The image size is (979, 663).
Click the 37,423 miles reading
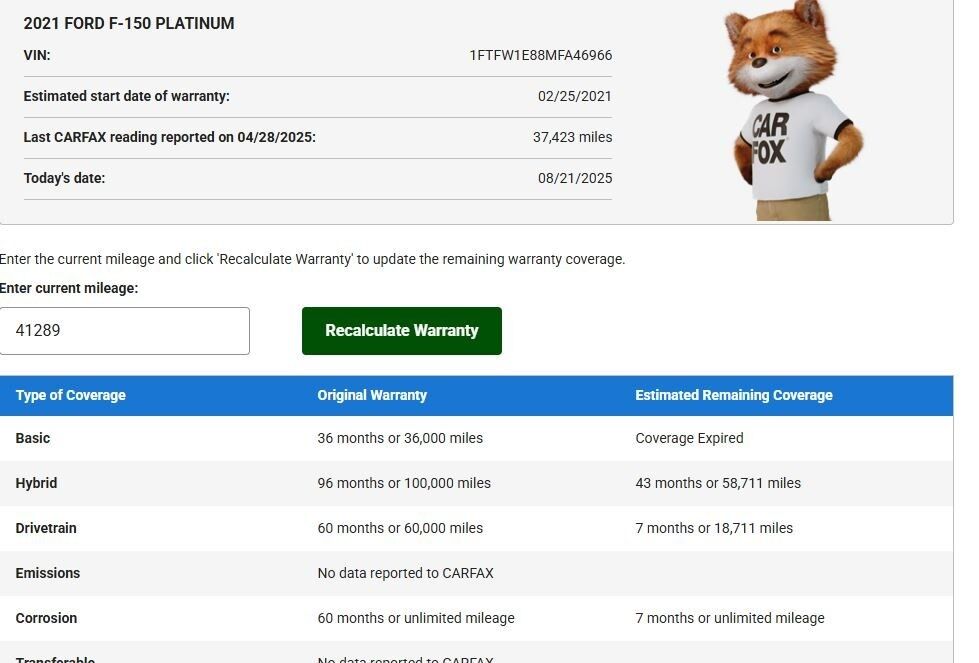(572, 137)
